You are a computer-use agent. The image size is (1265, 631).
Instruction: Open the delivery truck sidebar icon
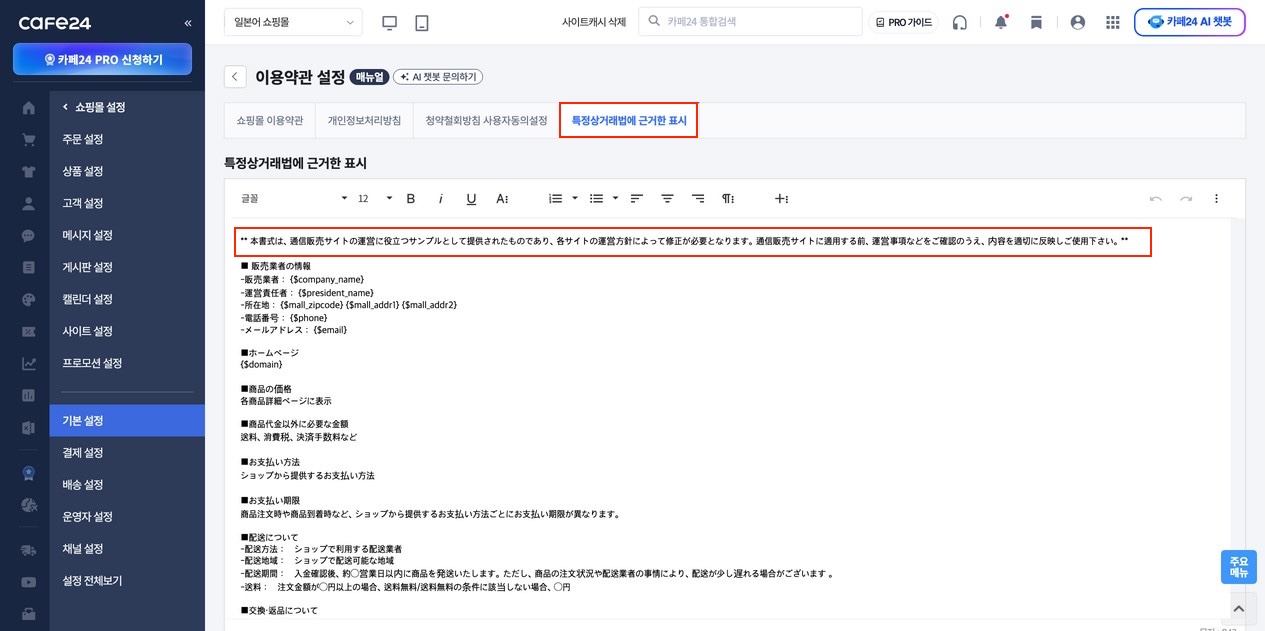click(29, 549)
